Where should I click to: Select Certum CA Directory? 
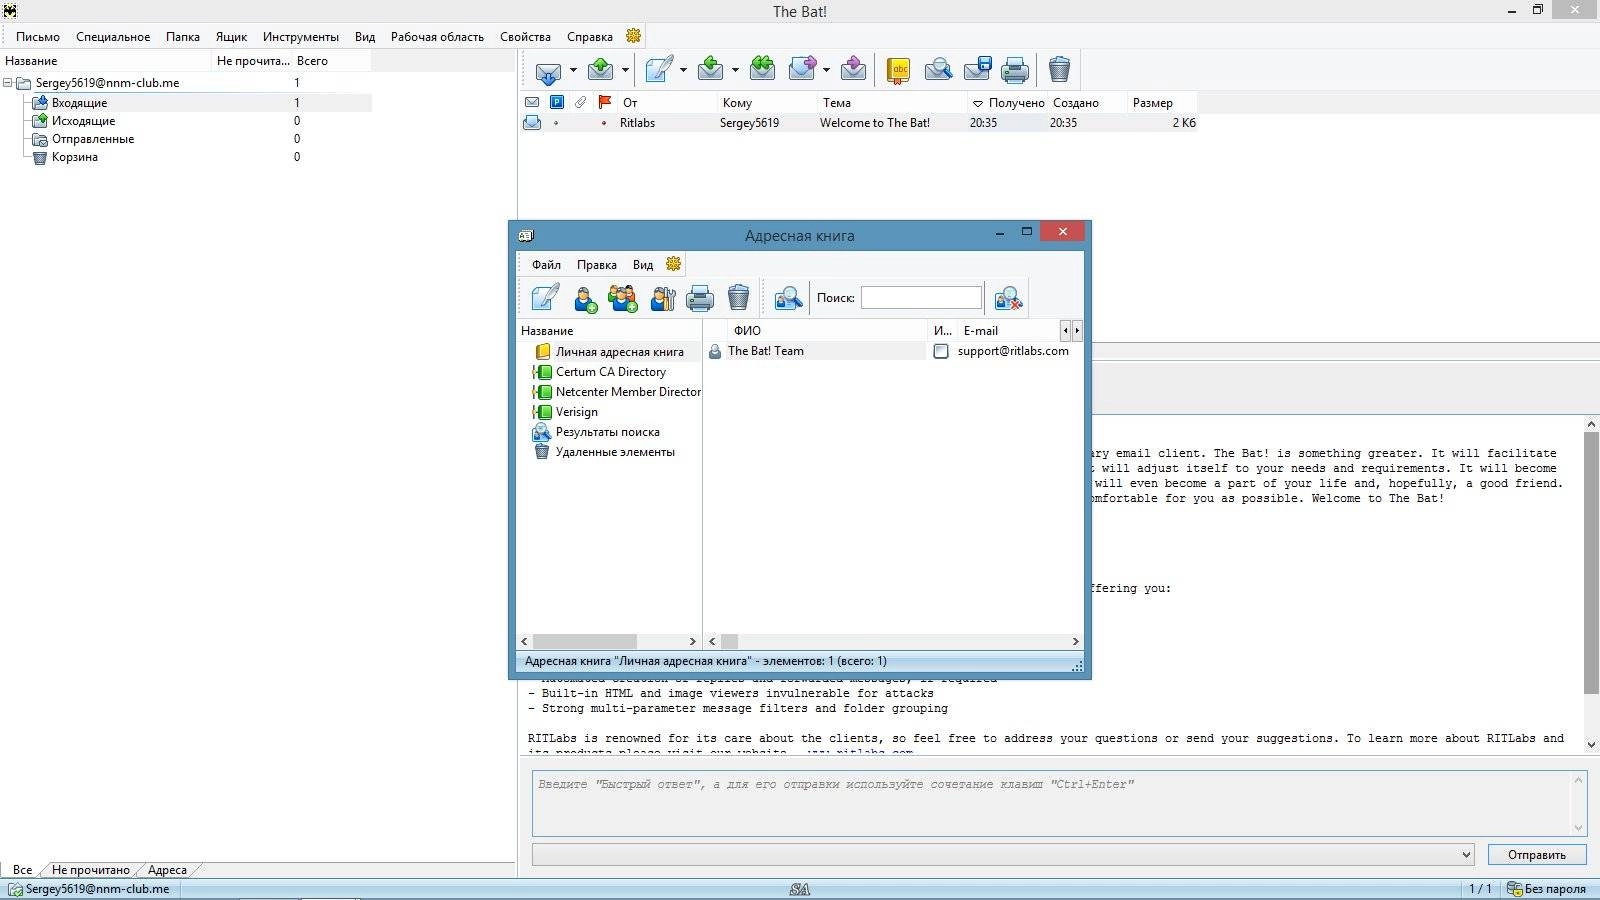(610, 372)
